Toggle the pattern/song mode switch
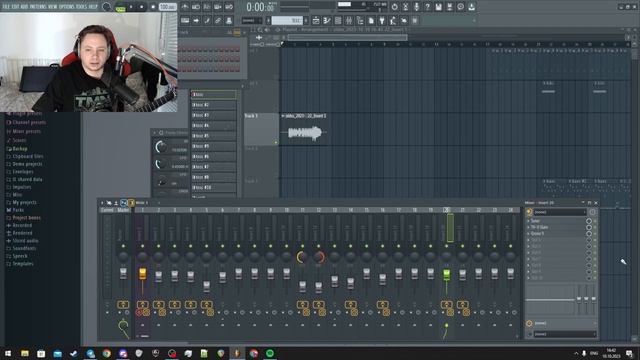This screenshot has height=360, width=640. pos(120,7)
